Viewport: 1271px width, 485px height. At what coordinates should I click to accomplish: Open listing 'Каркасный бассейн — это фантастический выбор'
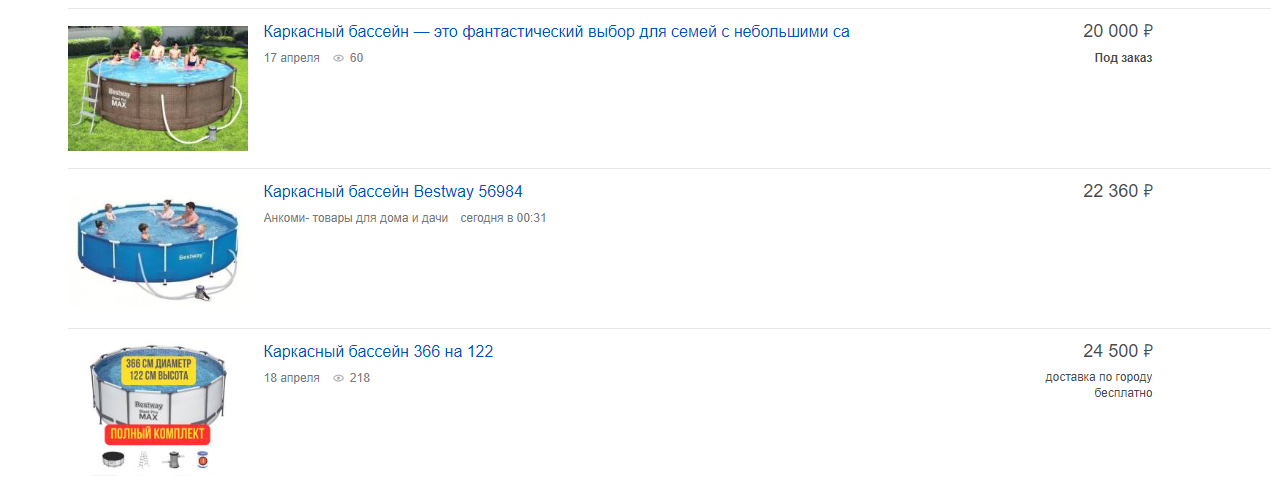coord(557,32)
